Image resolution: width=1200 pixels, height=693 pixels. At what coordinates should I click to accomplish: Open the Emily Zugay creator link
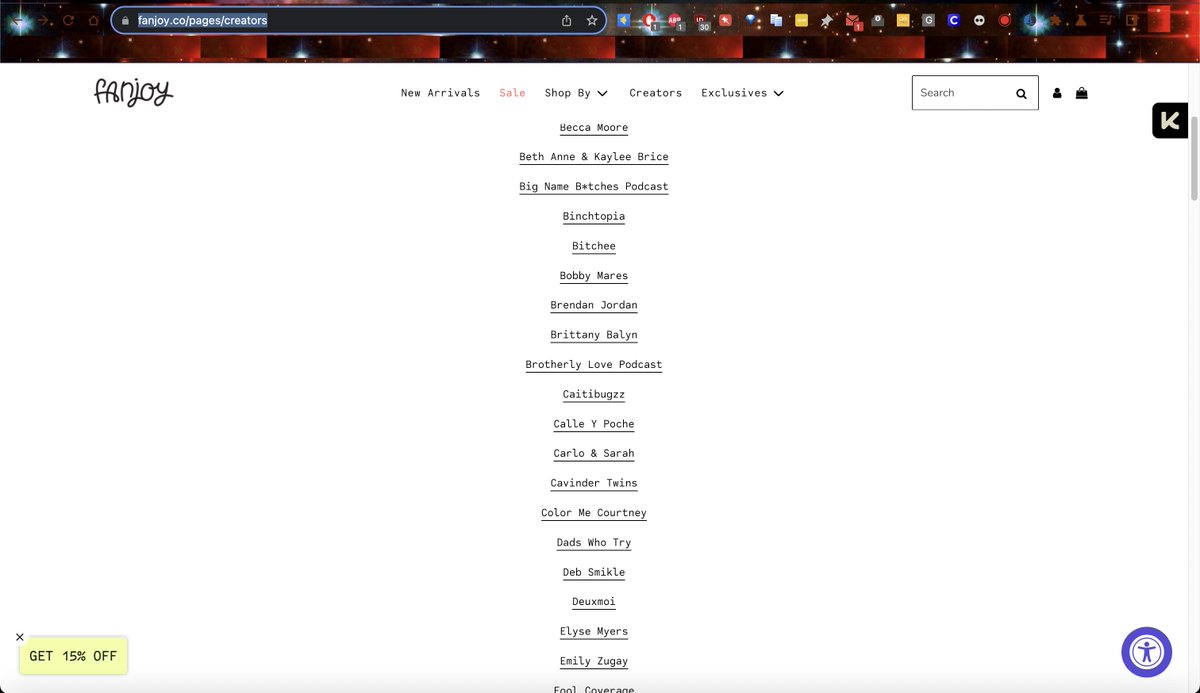click(x=594, y=661)
